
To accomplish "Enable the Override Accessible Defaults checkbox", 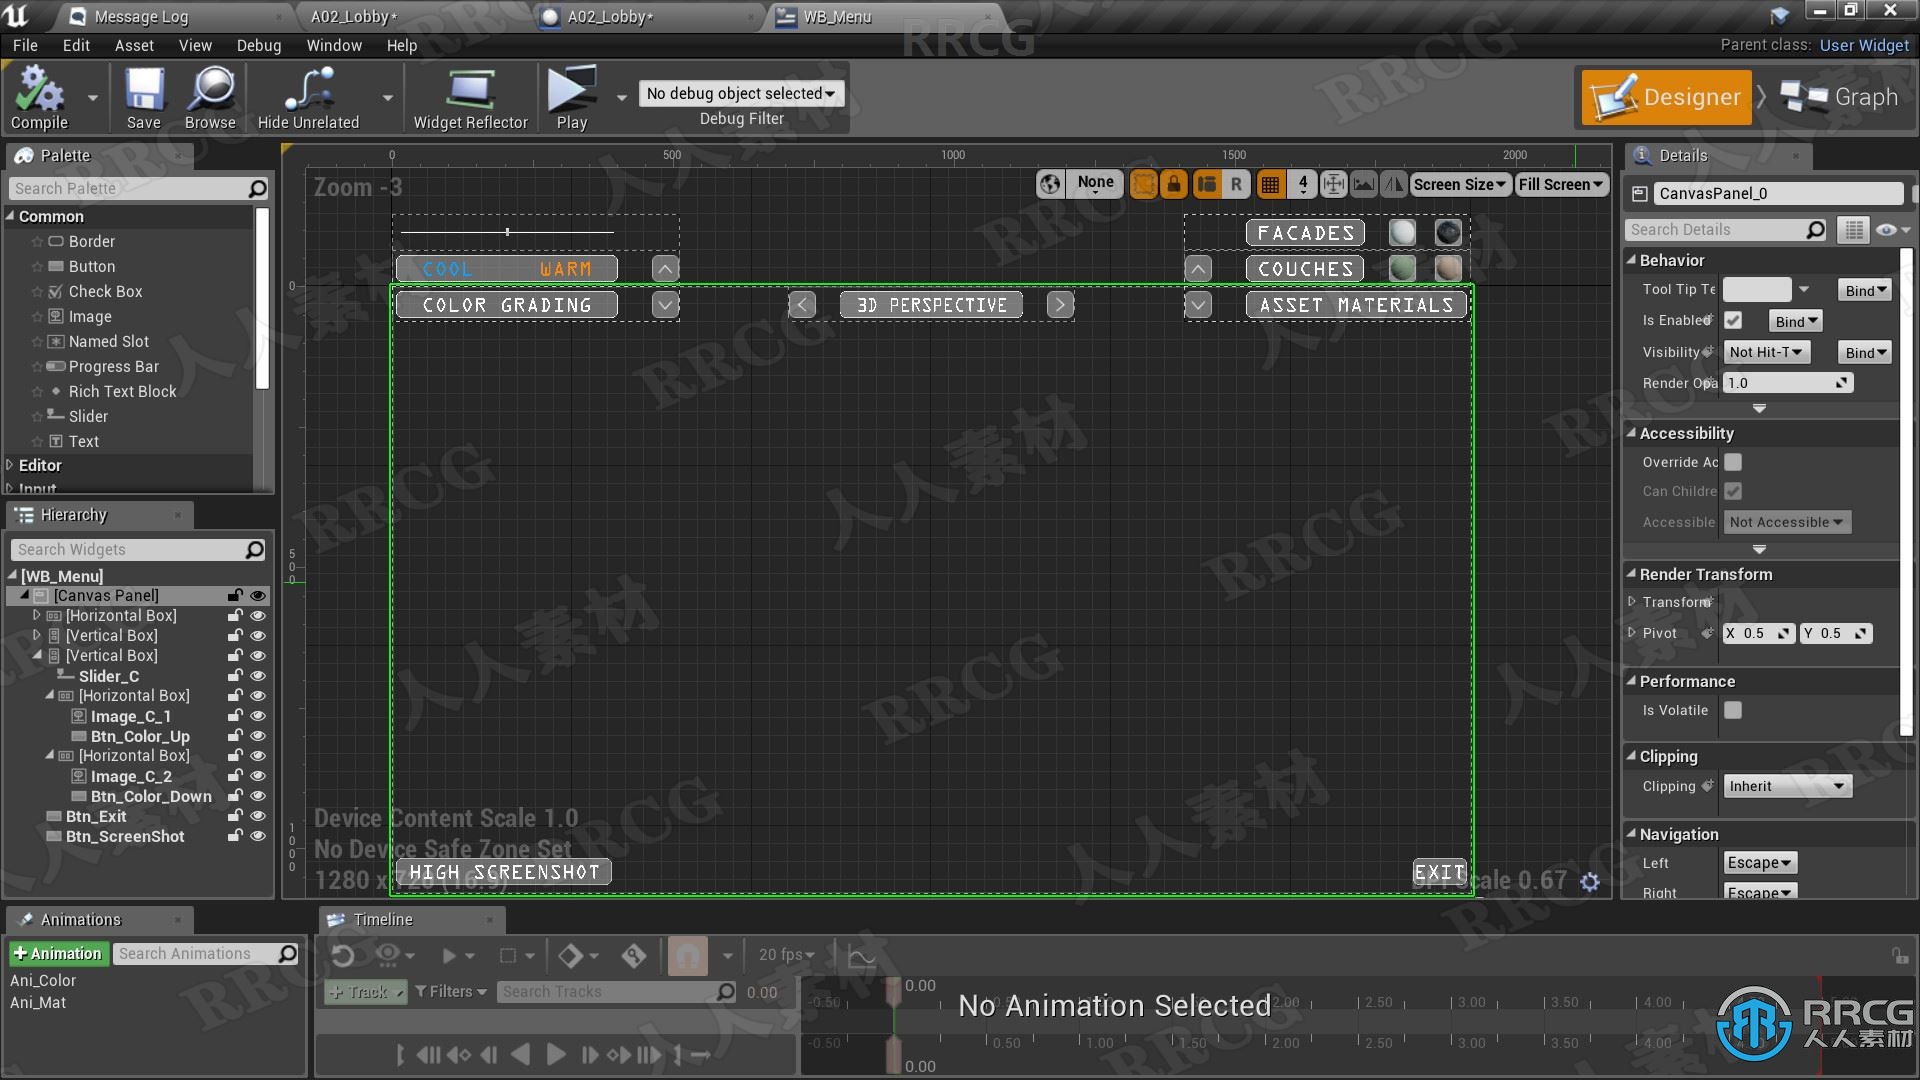I will tap(1733, 462).
